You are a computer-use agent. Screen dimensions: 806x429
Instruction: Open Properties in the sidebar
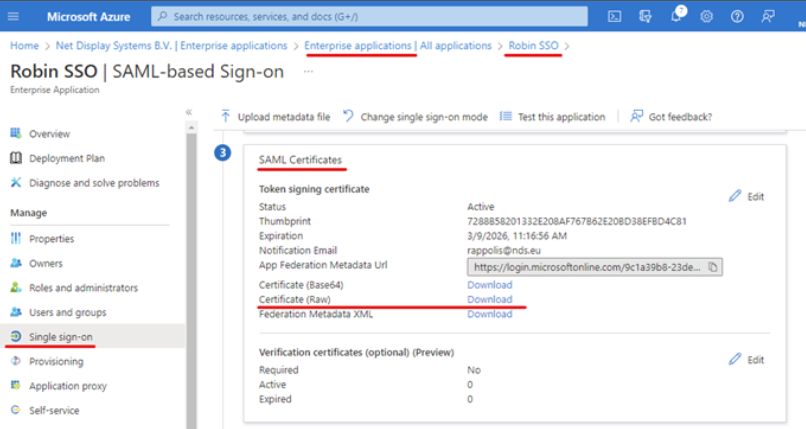51,239
